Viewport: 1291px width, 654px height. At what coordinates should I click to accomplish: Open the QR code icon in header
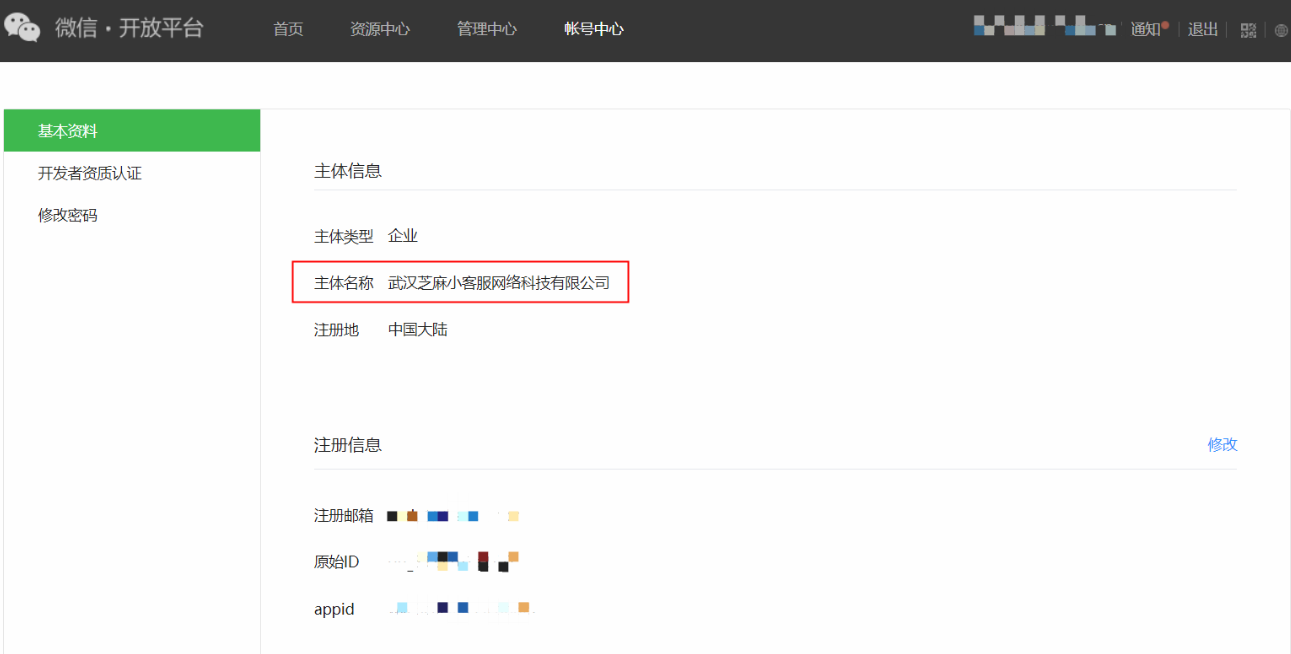point(1248,30)
